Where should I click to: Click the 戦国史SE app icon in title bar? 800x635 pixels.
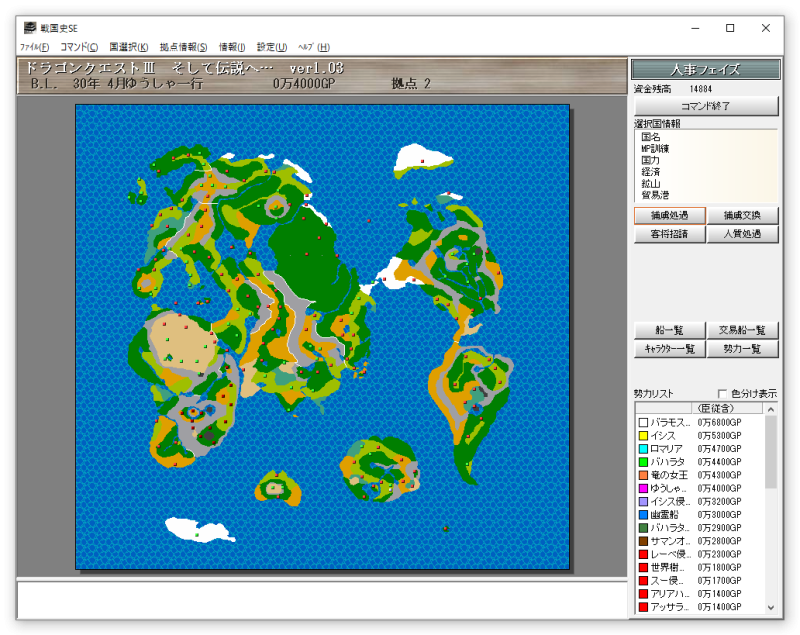point(30,28)
